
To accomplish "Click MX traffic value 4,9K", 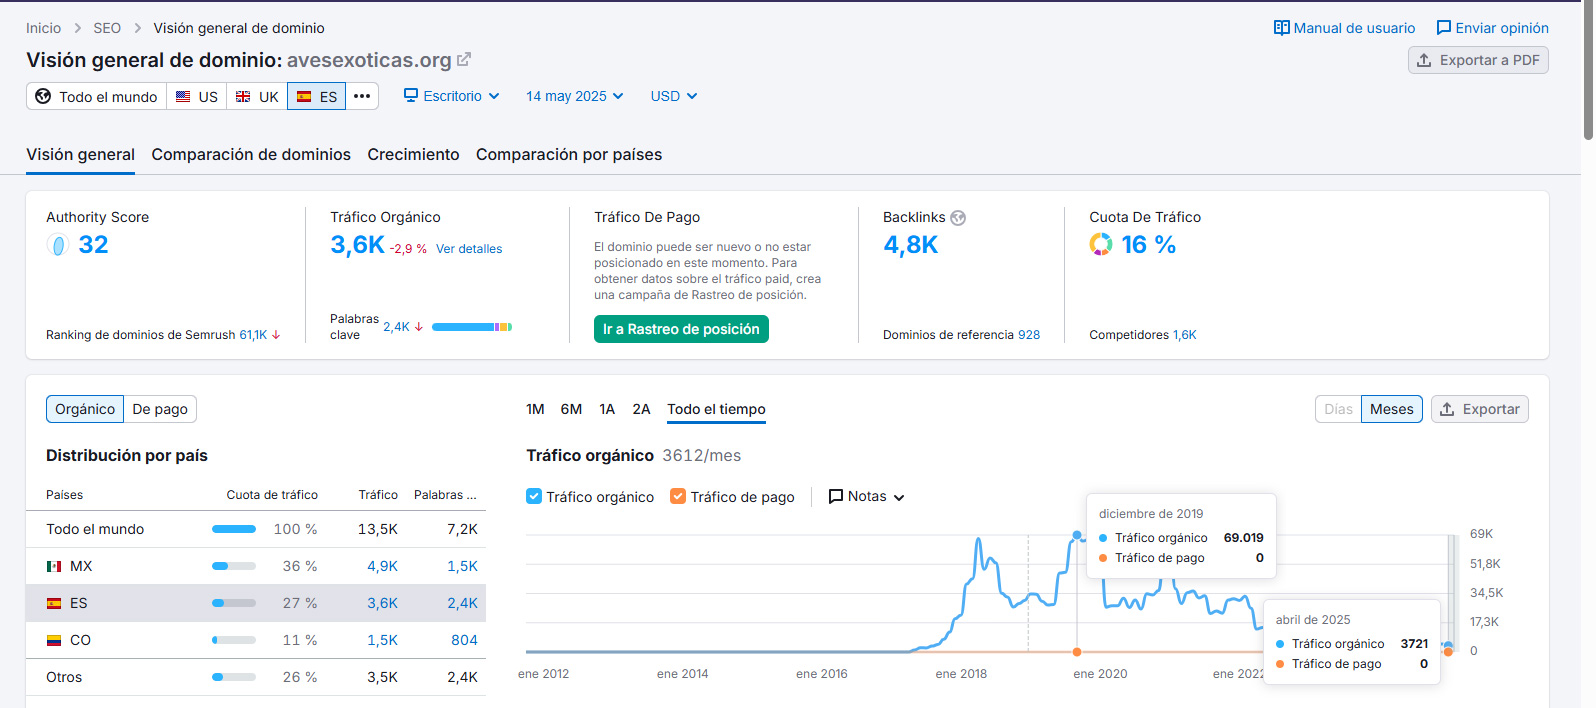I will click(382, 566).
